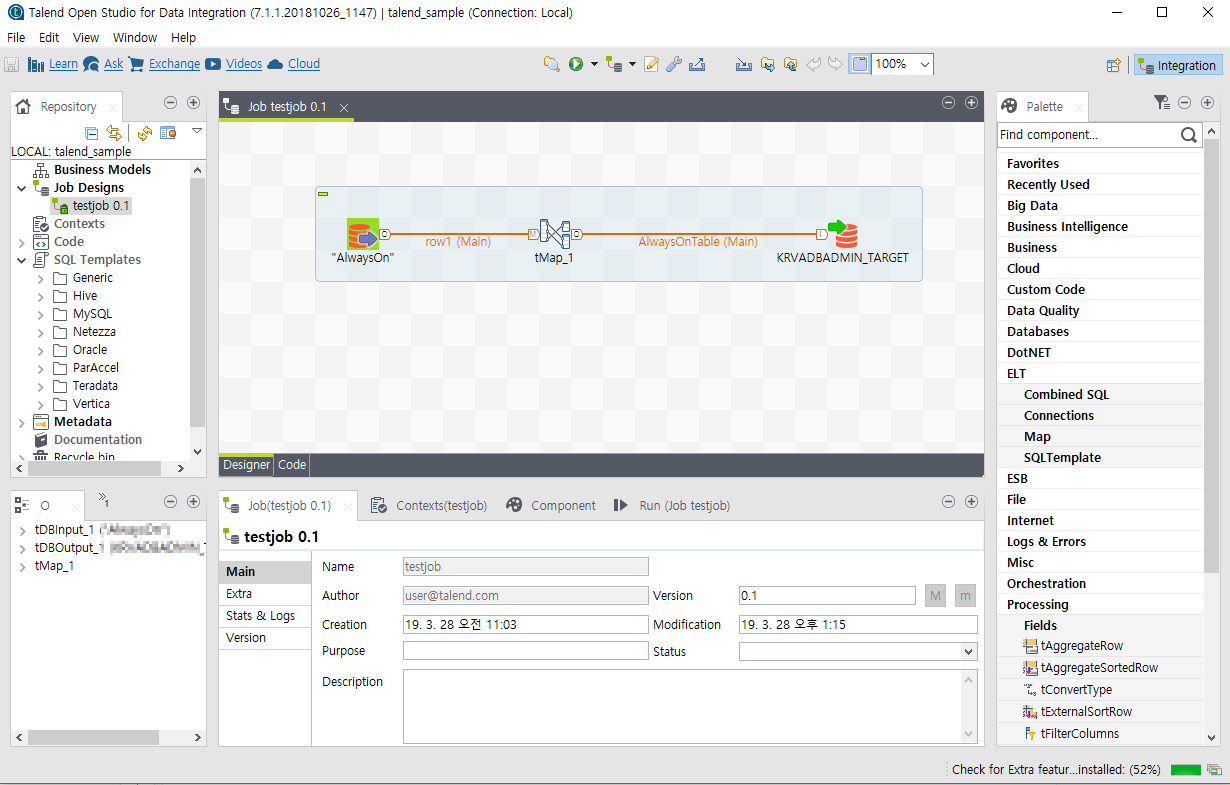Image resolution: width=1230 pixels, height=785 pixels.
Task: Select the Stats & Logs section
Action: (x=265, y=616)
